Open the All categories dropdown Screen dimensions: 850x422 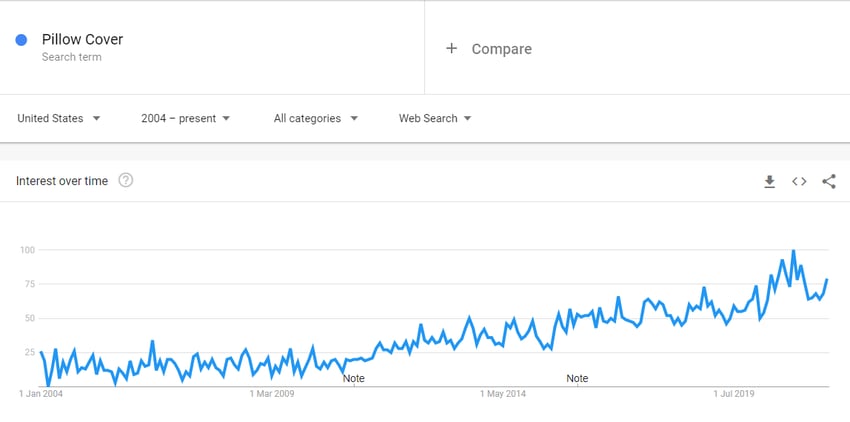click(315, 118)
